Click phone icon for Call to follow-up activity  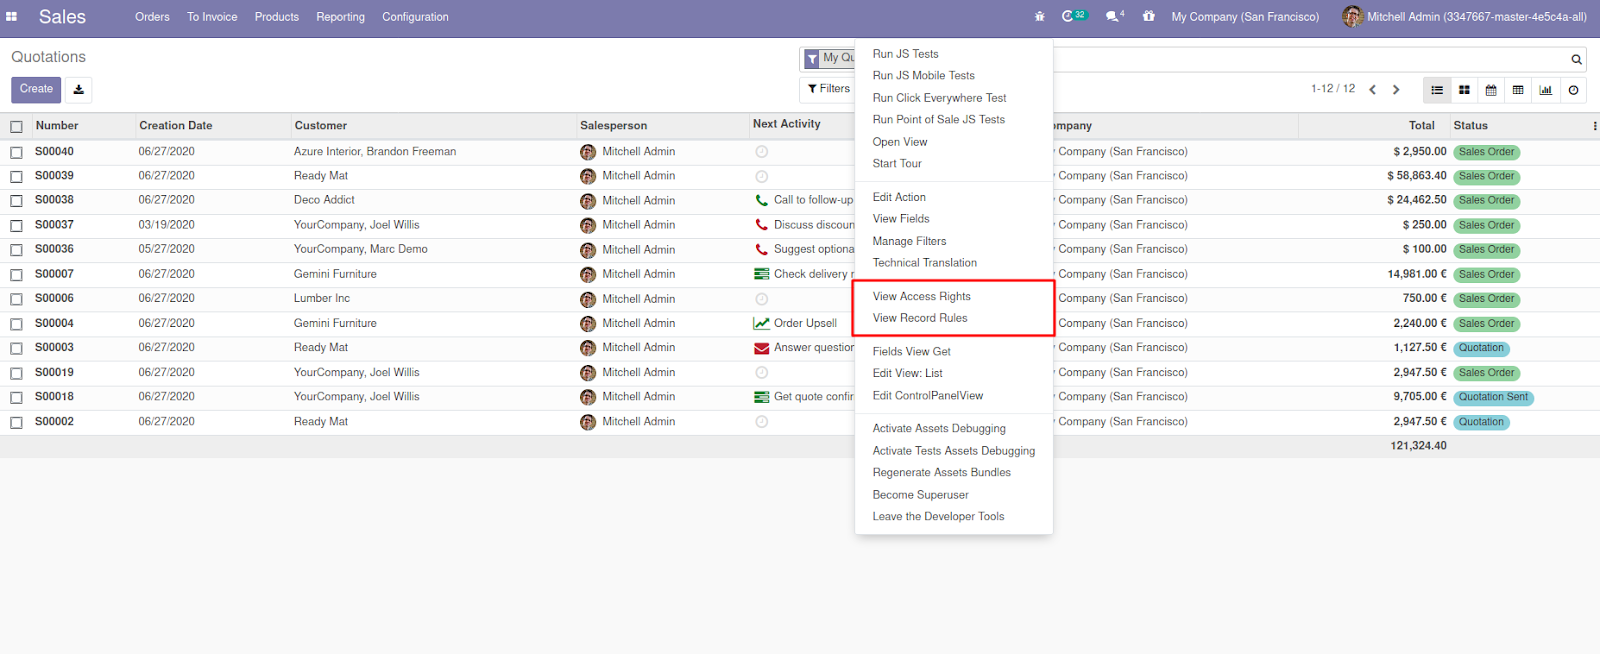pyautogui.click(x=762, y=200)
